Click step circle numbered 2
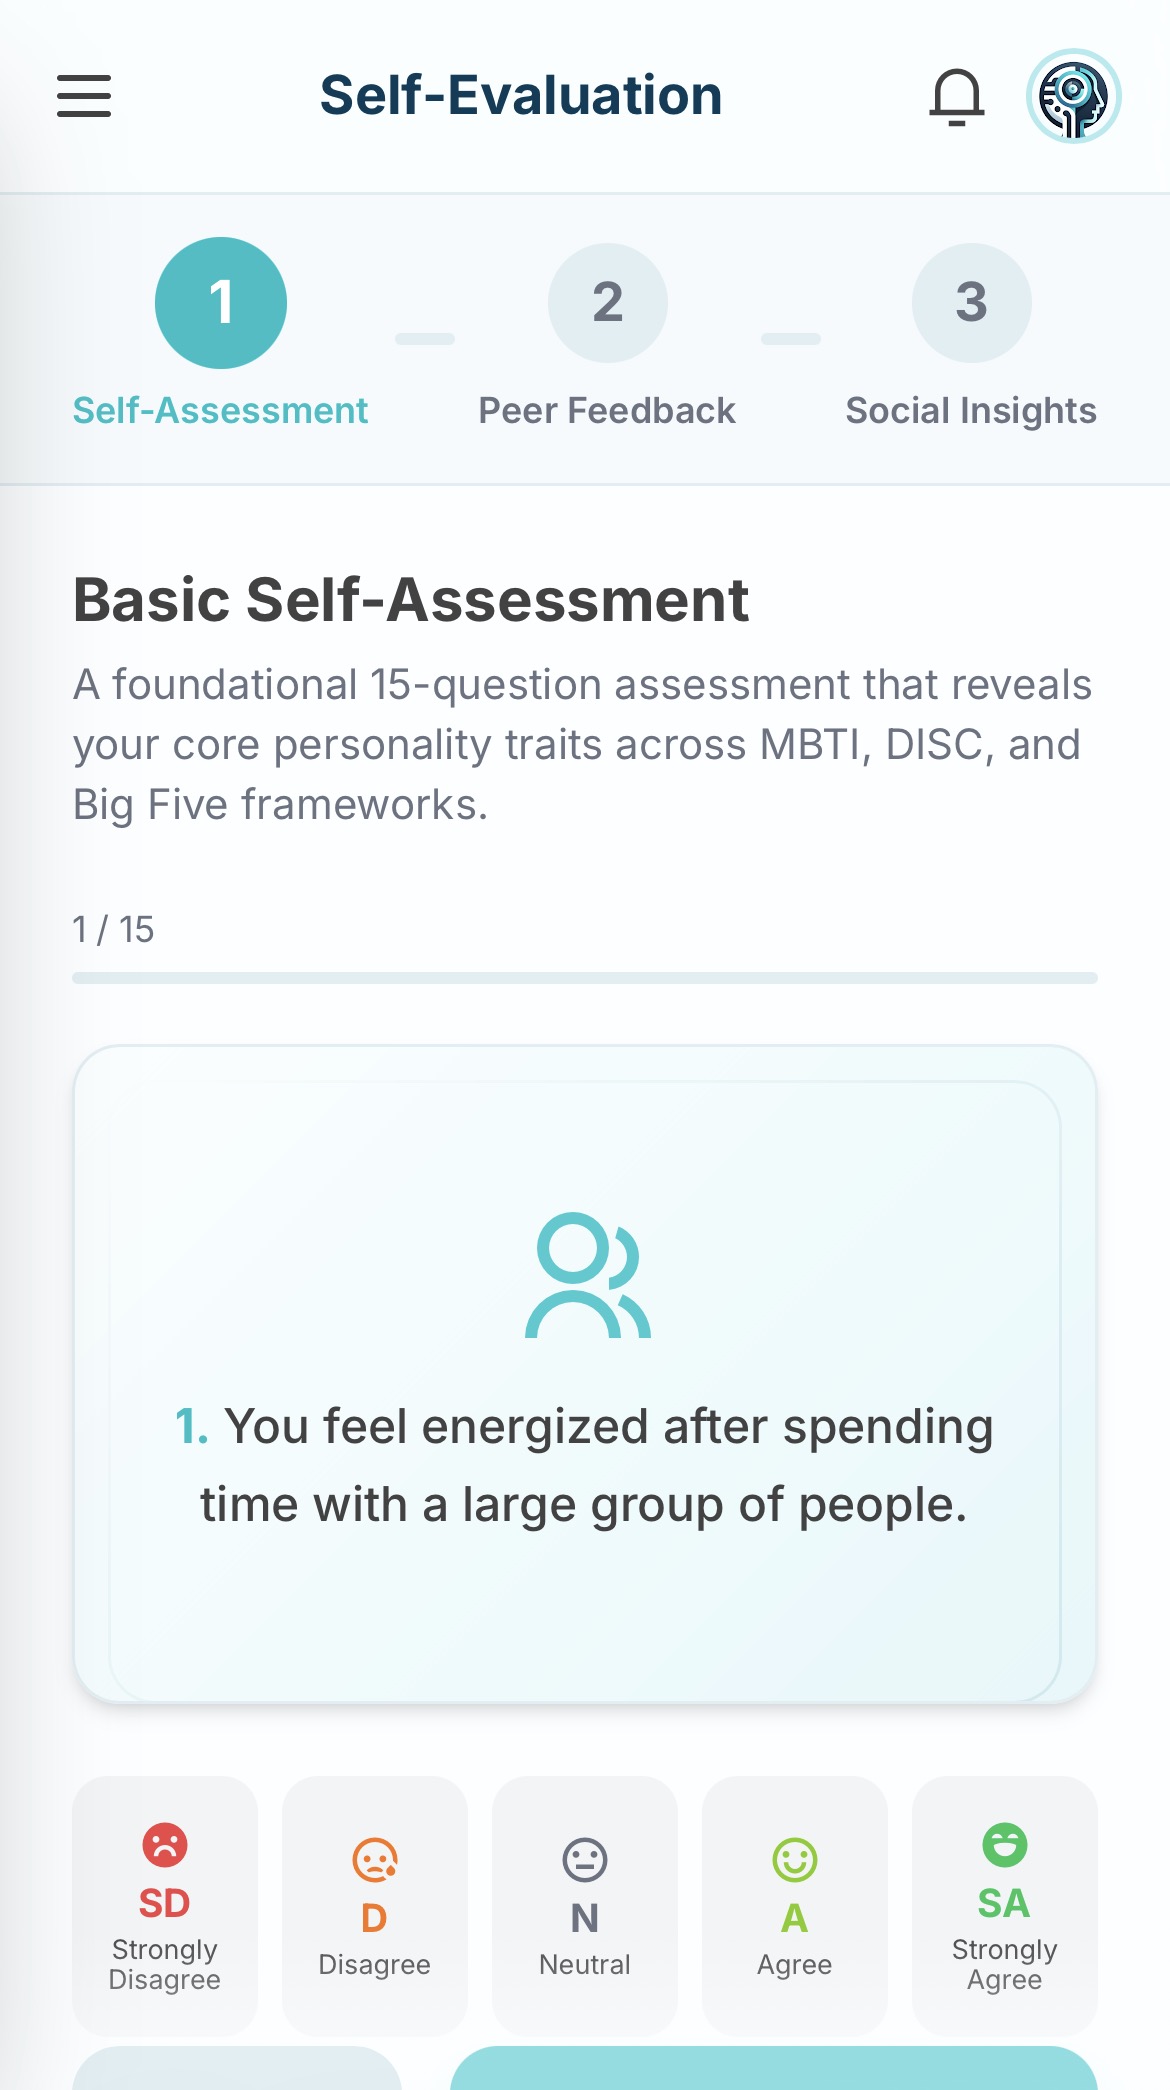 [607, 302]
